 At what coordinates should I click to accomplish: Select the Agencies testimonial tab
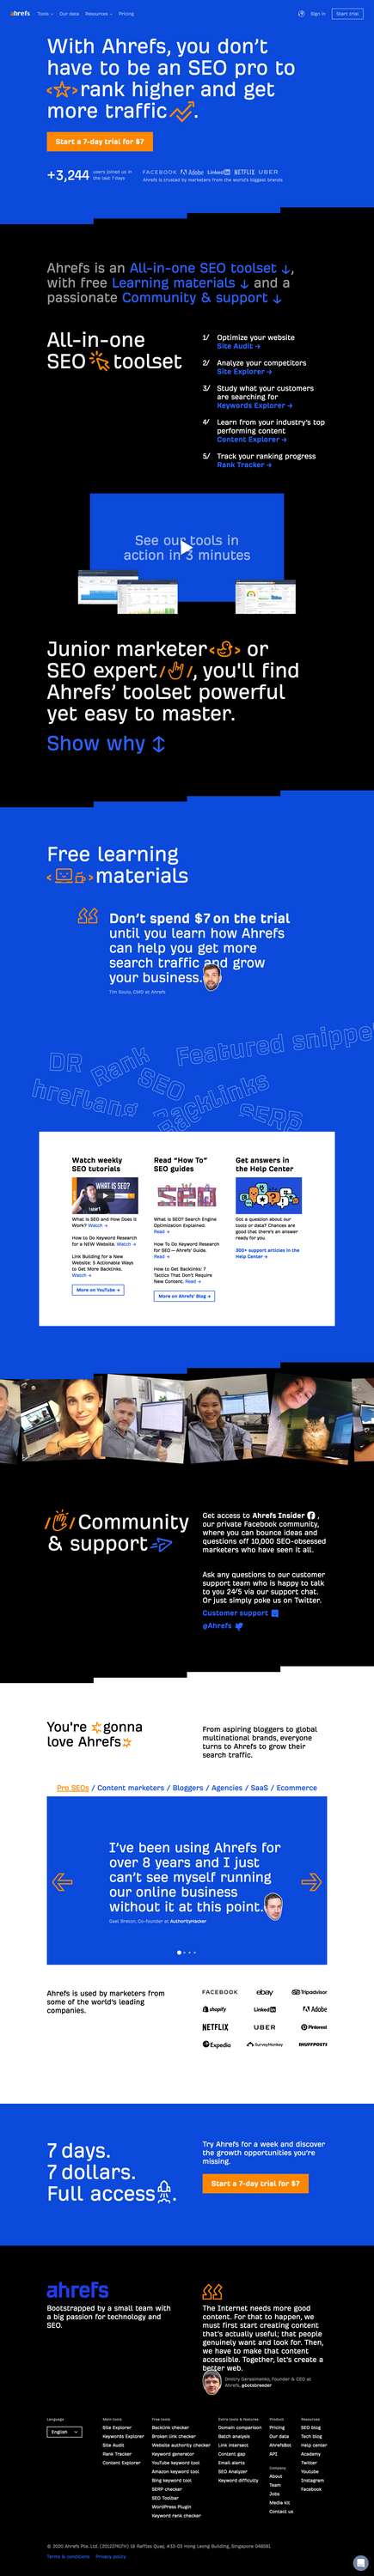227,1787
